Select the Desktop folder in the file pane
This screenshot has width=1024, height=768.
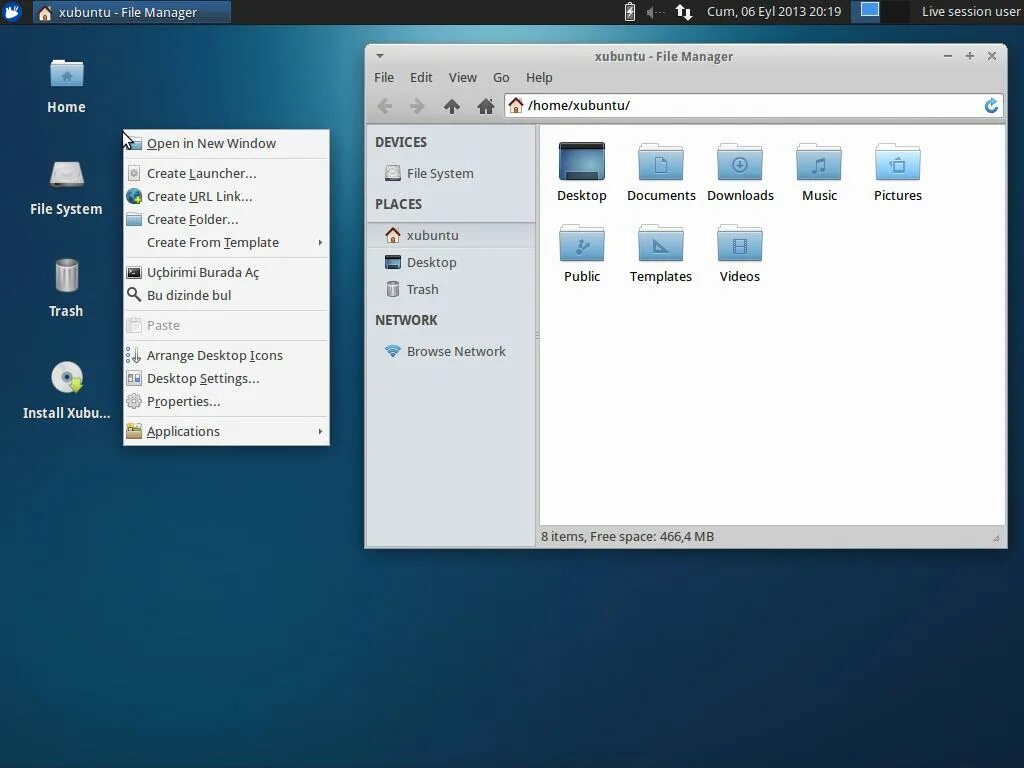coord(581,172)
